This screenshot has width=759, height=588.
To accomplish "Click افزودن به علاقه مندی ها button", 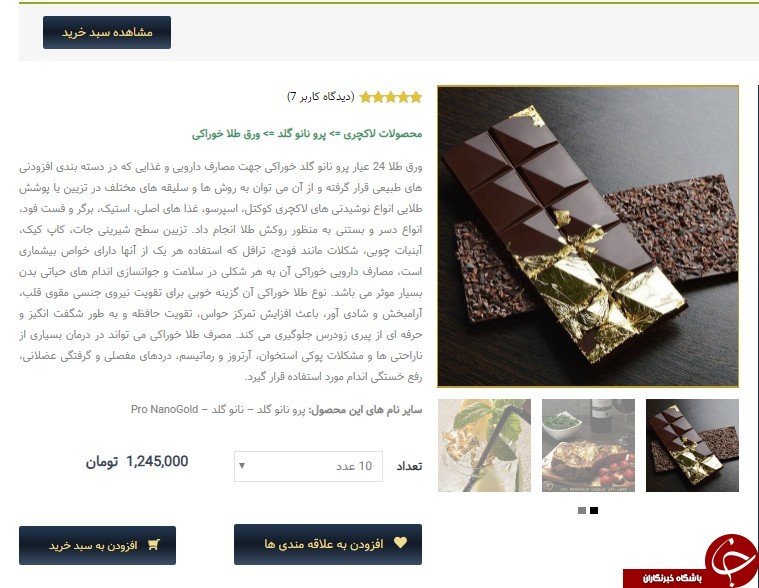I will point(328,544).
